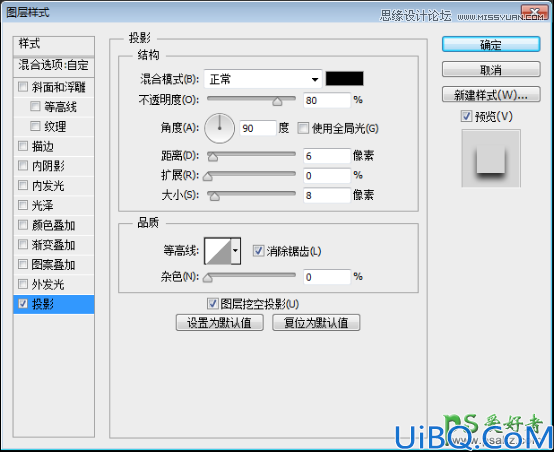The image size is (554, 452).
Task: Click the opacity field showing 80
Action: pos(327,100)
